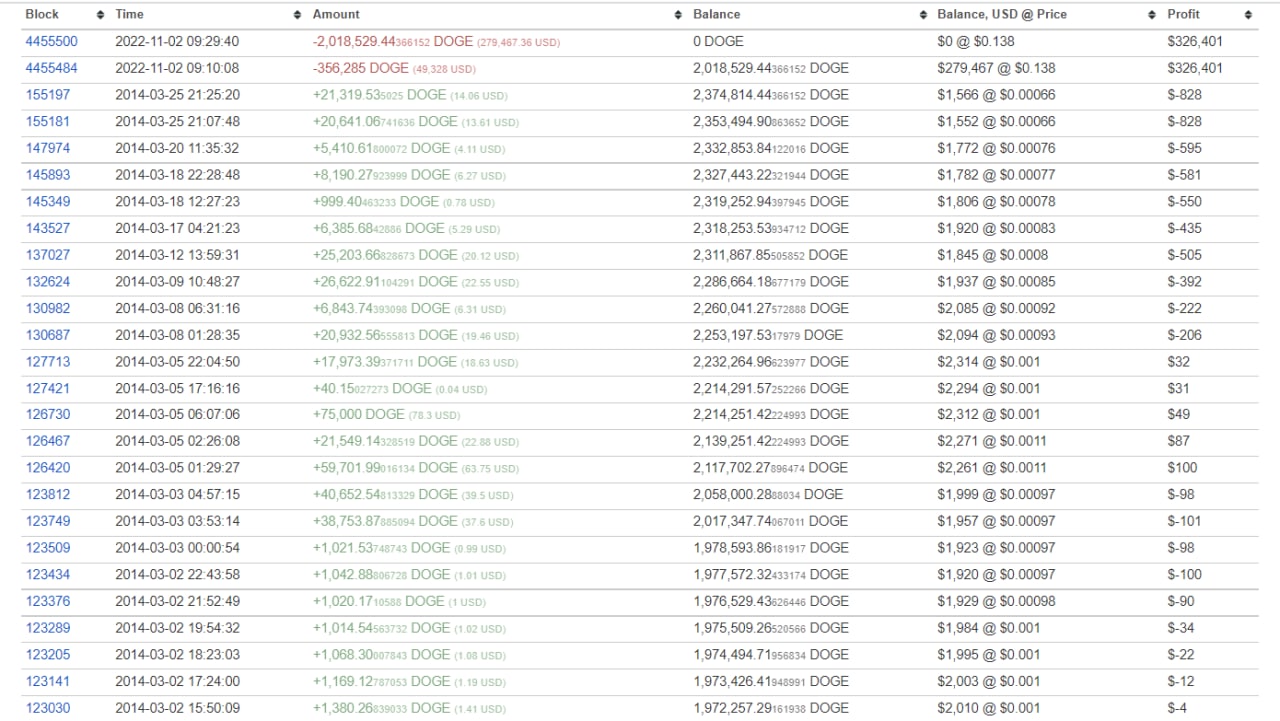1280x721 pixels.
Task: Select balance 1,972,257.29 DOGE
Action: (771, 708)
